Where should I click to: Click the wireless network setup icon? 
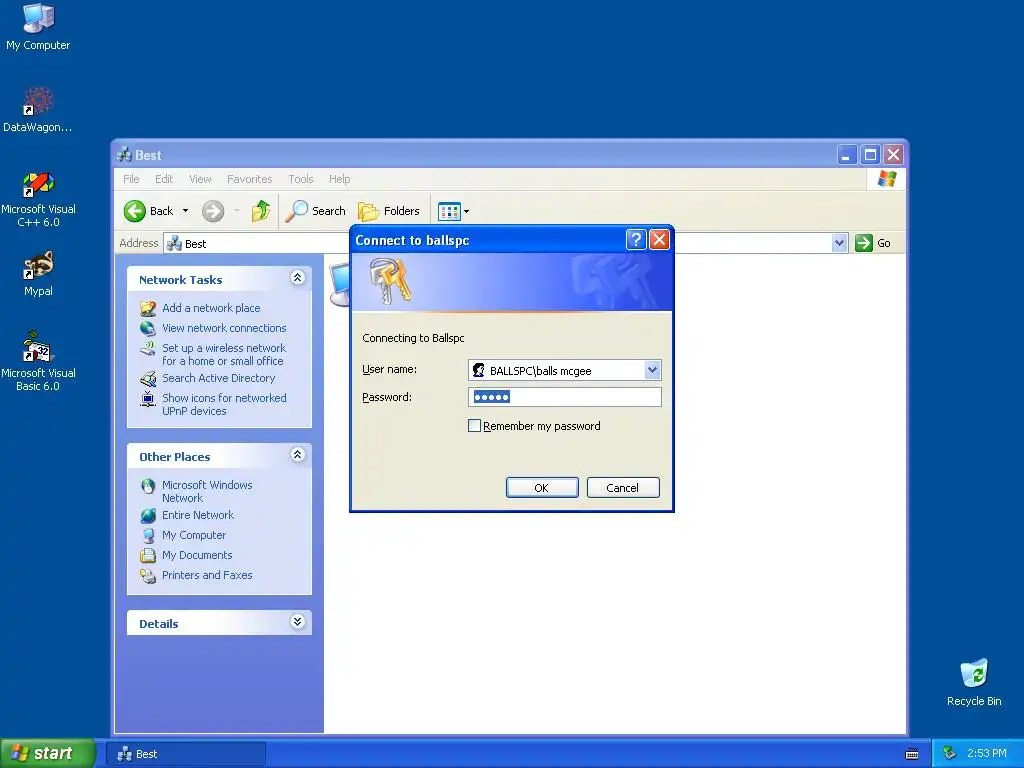[x=148, y=349]
